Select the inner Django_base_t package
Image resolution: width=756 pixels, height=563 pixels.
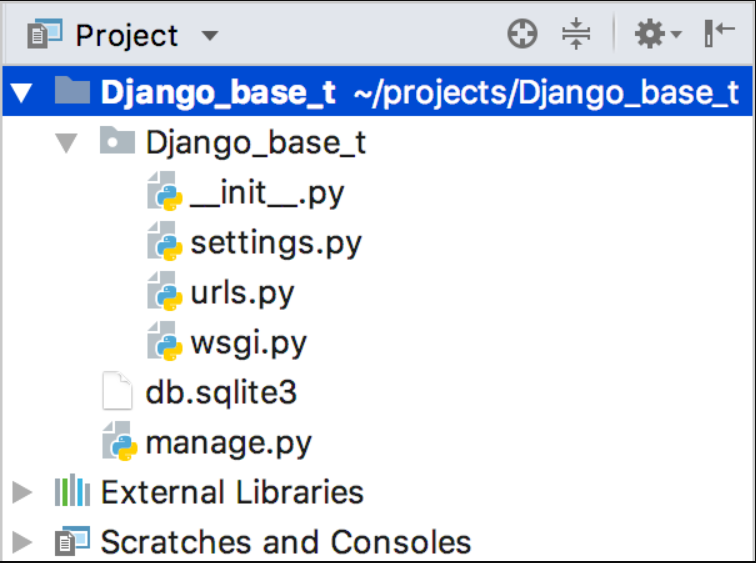pos(256,143)
